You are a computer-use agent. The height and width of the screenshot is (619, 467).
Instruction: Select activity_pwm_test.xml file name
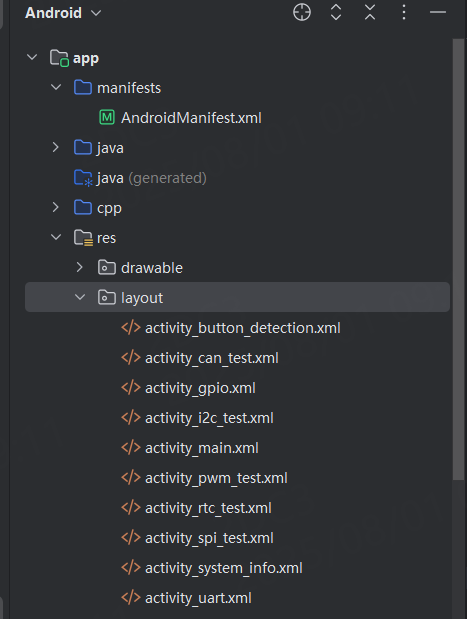(x=216, y=478)
